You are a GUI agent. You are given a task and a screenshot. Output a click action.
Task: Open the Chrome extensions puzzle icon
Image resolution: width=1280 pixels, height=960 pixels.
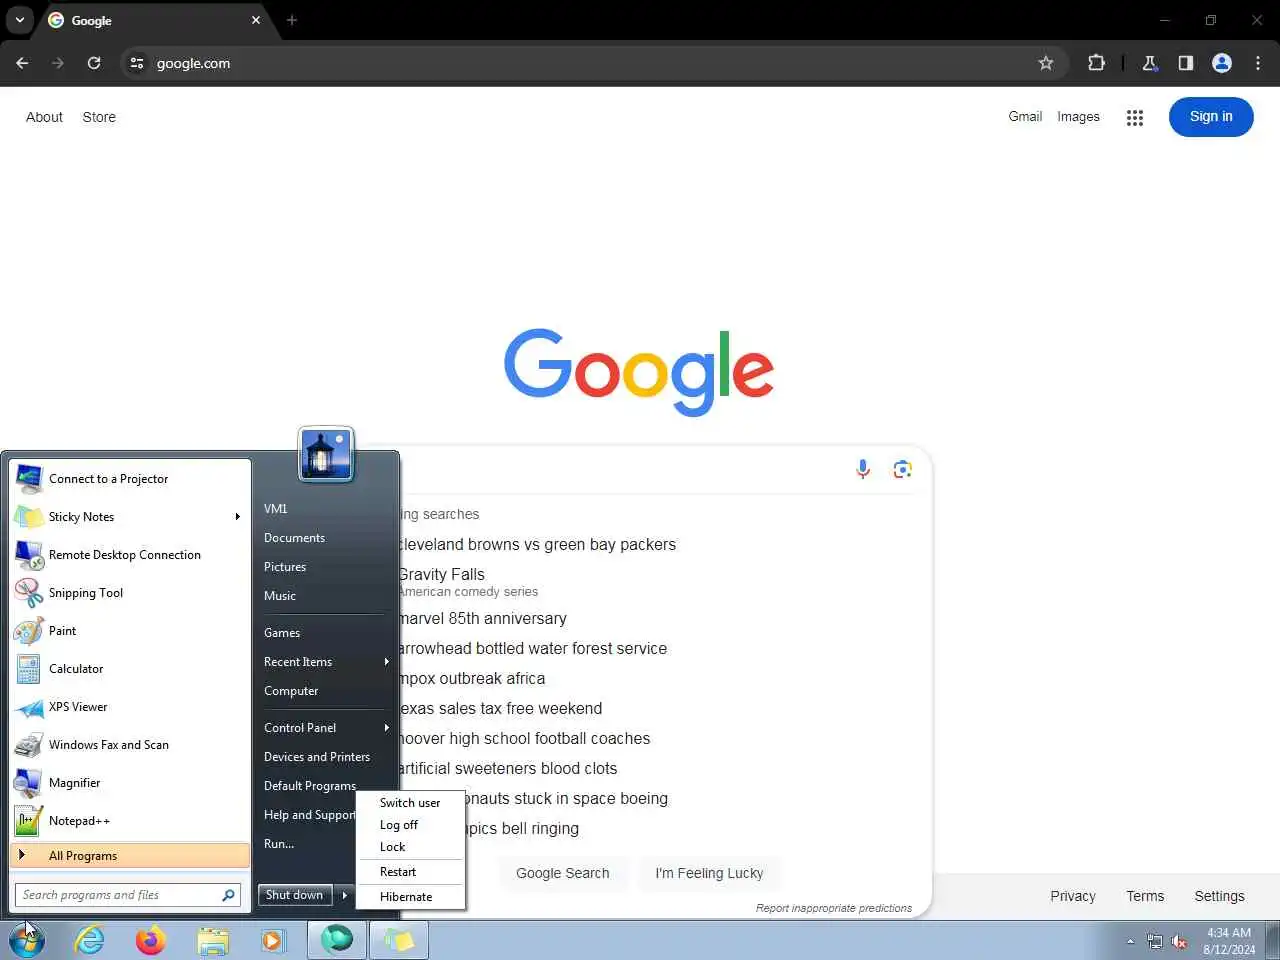(1096, 63)
